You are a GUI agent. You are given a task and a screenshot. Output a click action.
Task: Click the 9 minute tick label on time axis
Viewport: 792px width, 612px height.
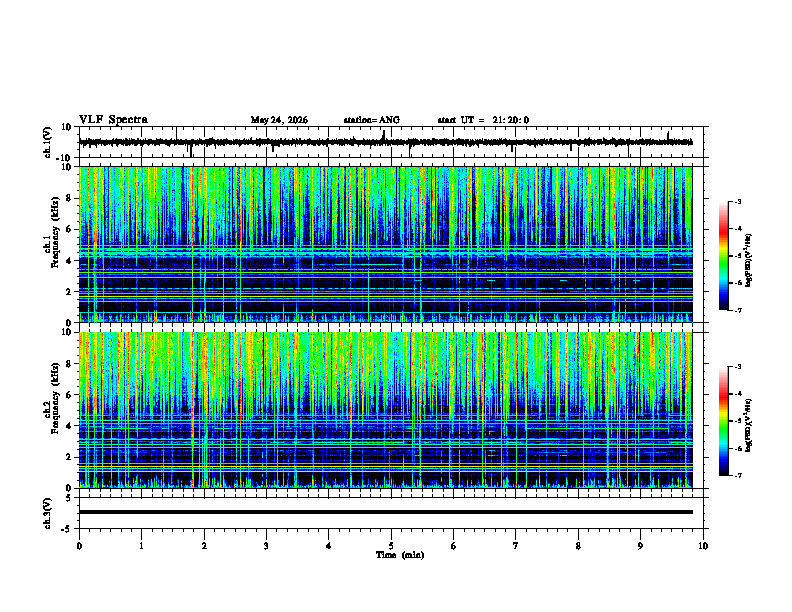tap(640, 546)
